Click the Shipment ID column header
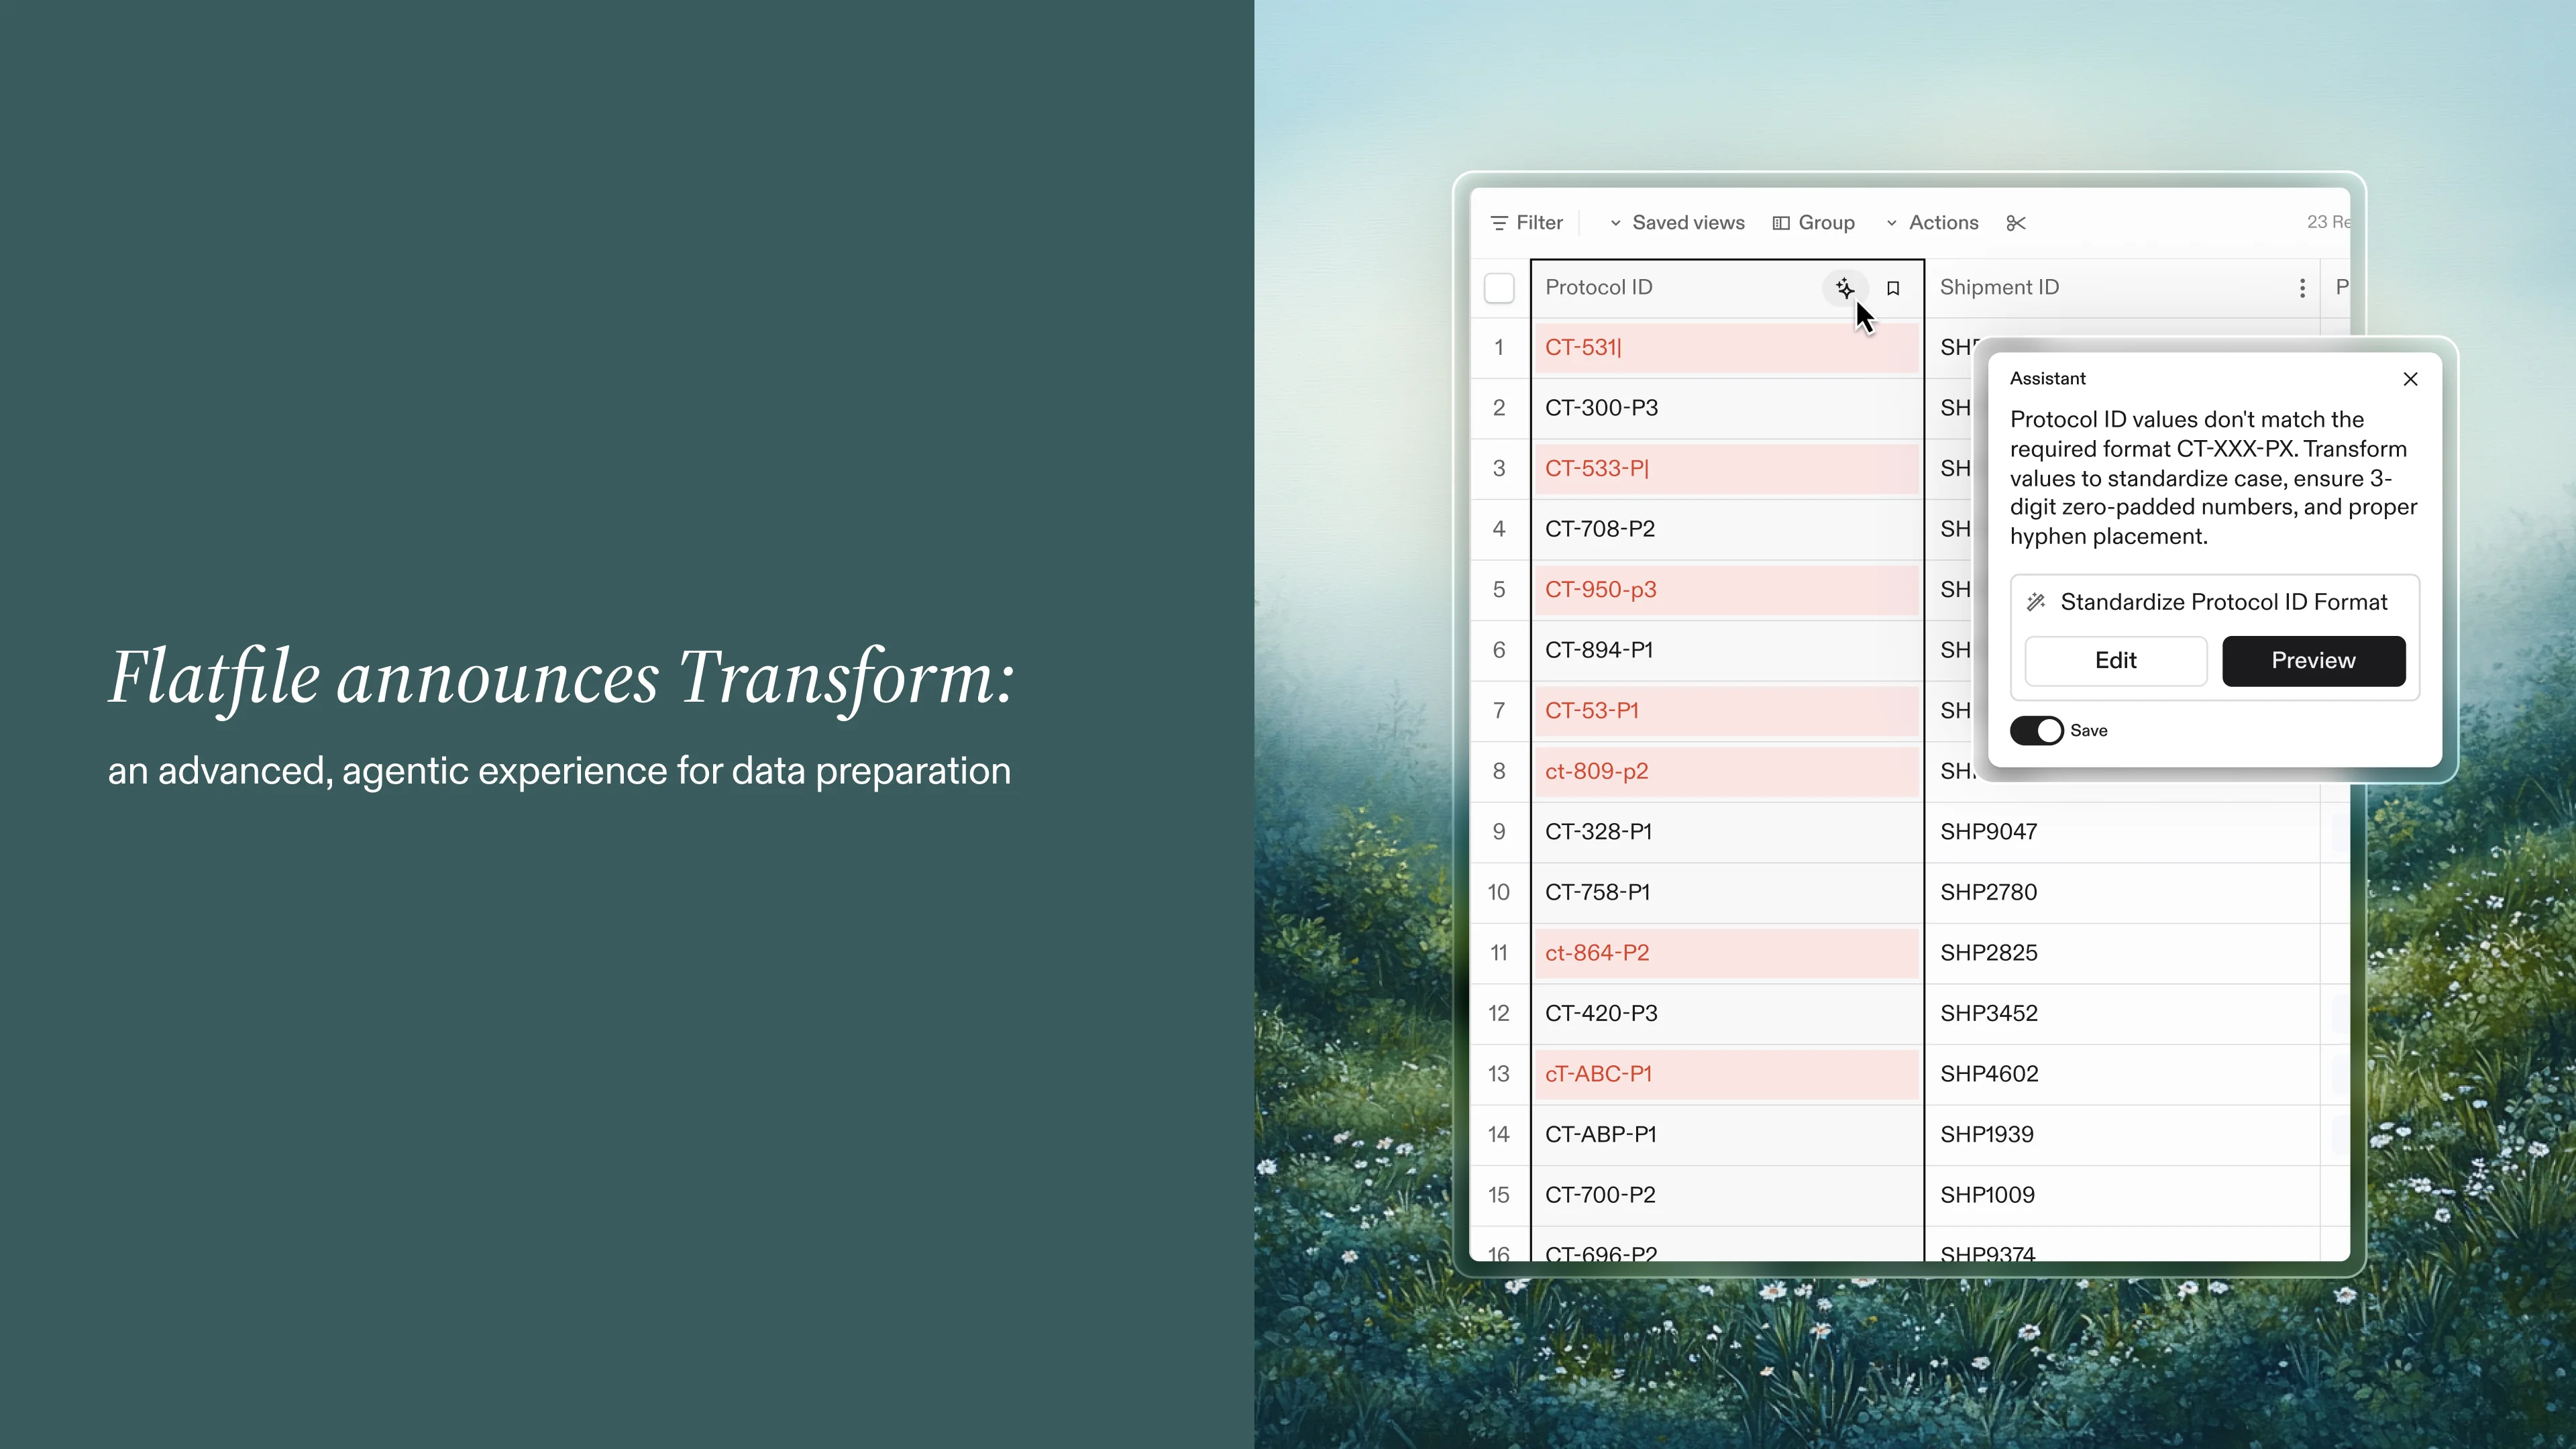 pyautogui.click(x=1999, y=288)
